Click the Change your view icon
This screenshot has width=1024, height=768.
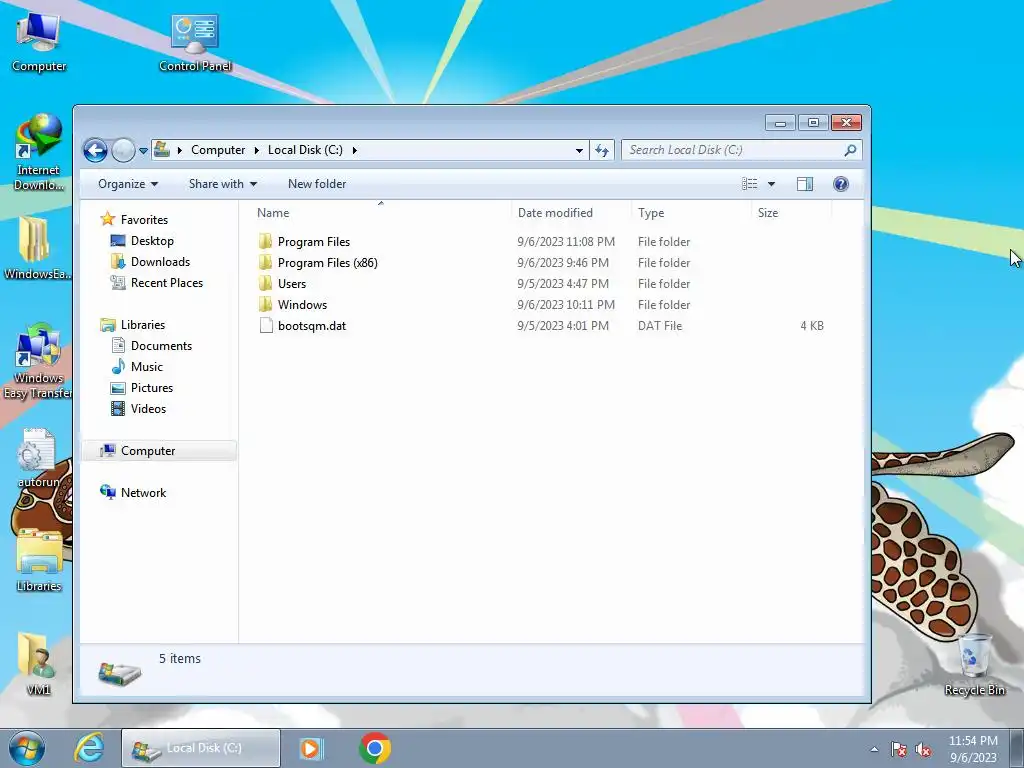[750, 184]
